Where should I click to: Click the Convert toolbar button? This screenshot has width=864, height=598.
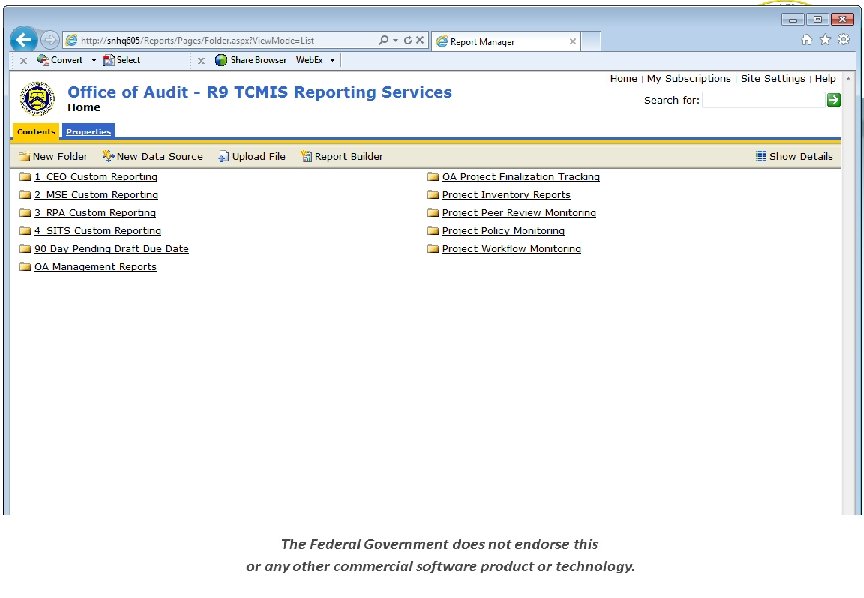pos(60,60)
